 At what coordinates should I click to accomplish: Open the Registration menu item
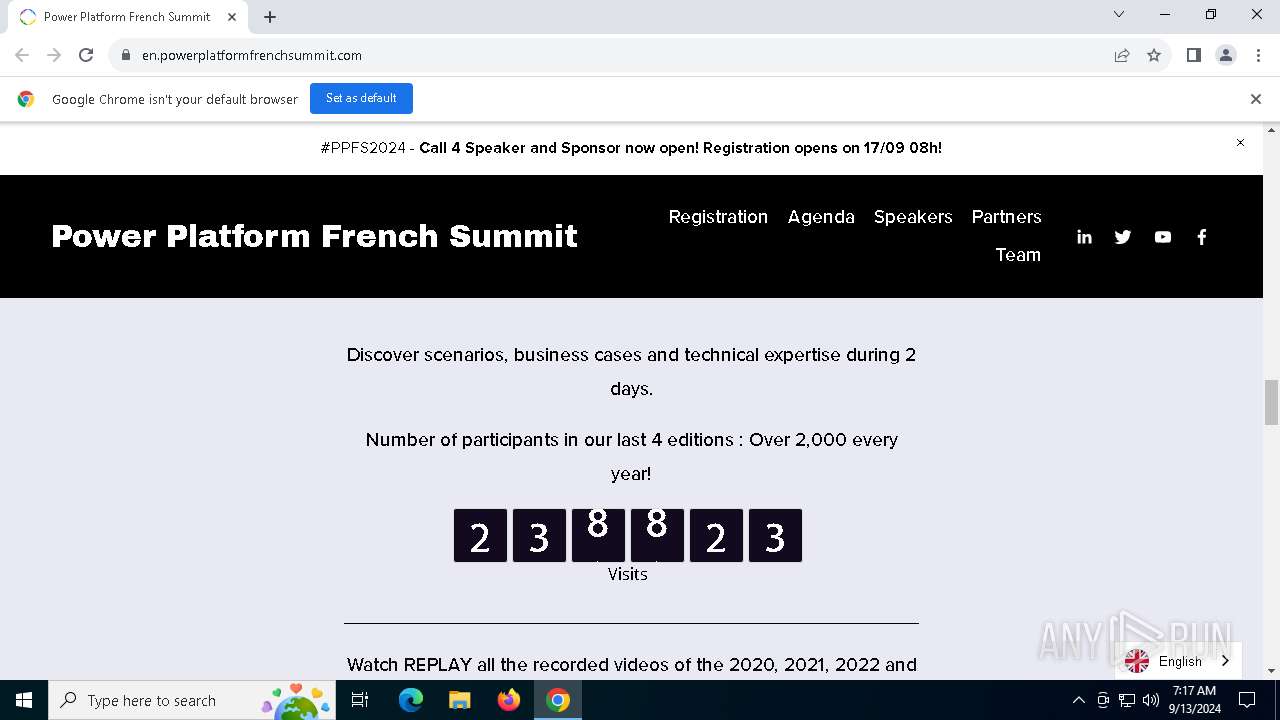pyautogui.click(x=718, y=217)
